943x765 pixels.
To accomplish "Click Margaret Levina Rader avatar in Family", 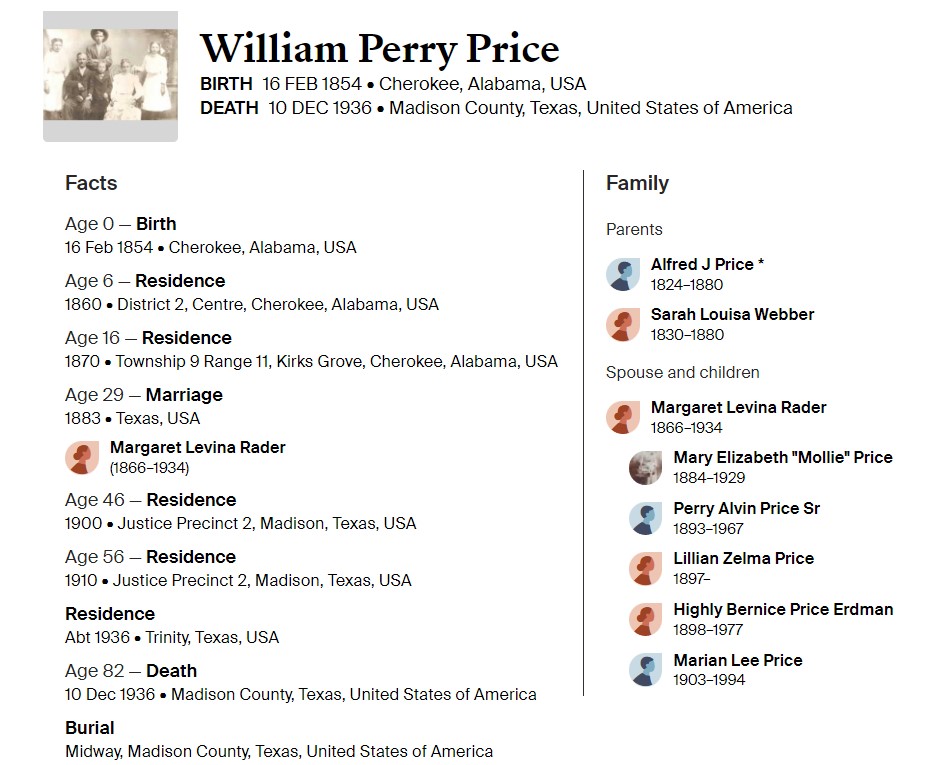I will click(x=622, y=417).
